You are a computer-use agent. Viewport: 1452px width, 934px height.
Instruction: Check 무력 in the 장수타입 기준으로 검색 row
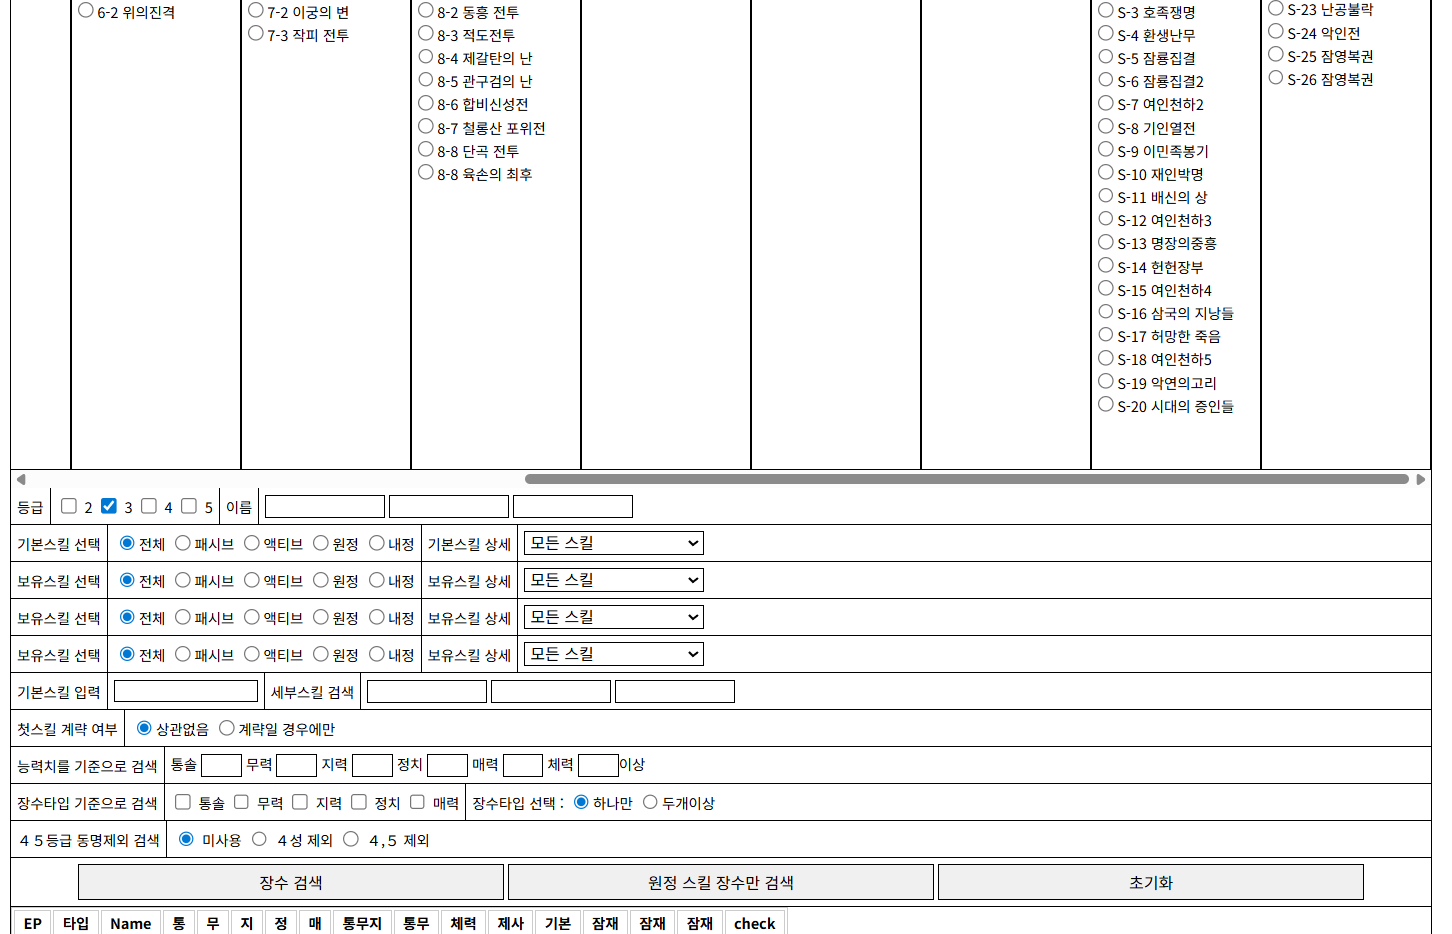[x=241, y=802]
